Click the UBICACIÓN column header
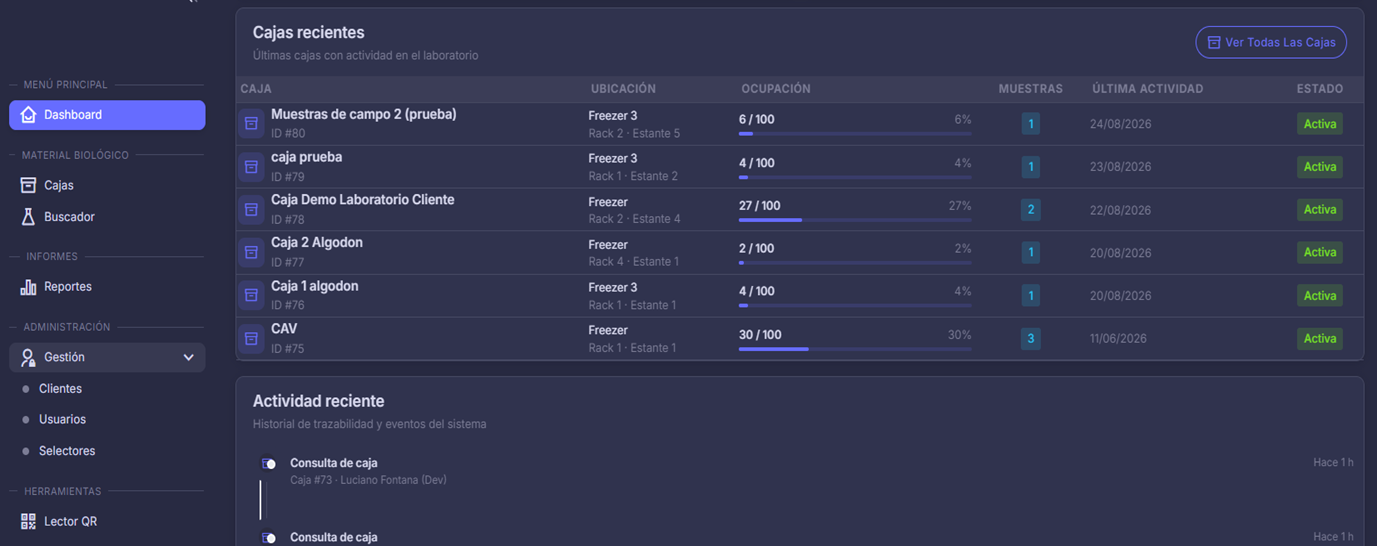 coord(623,89)
